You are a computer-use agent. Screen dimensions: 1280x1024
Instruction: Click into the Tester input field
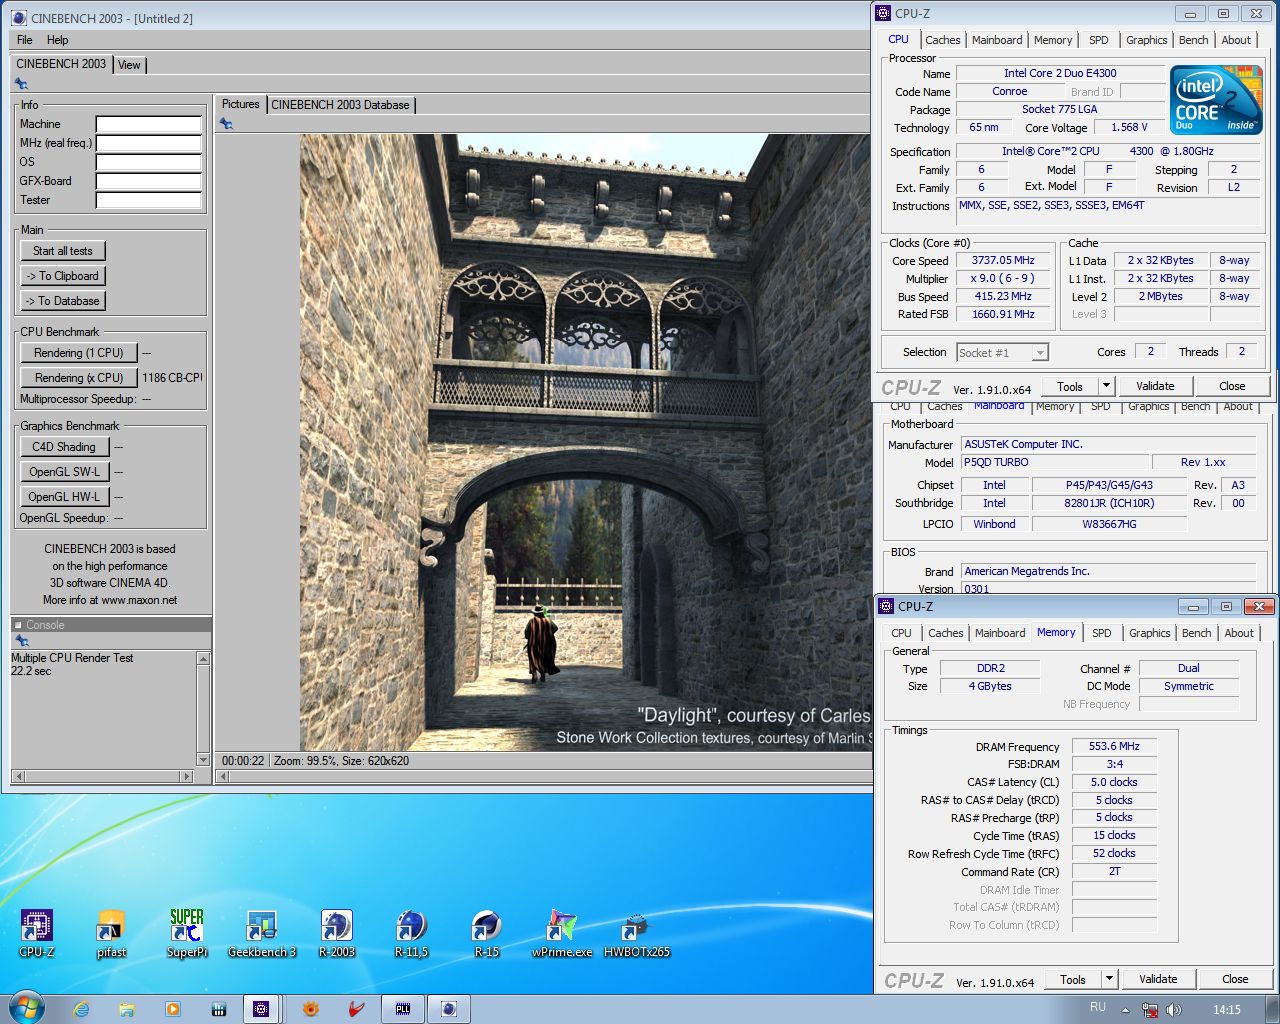pos(149,200)
